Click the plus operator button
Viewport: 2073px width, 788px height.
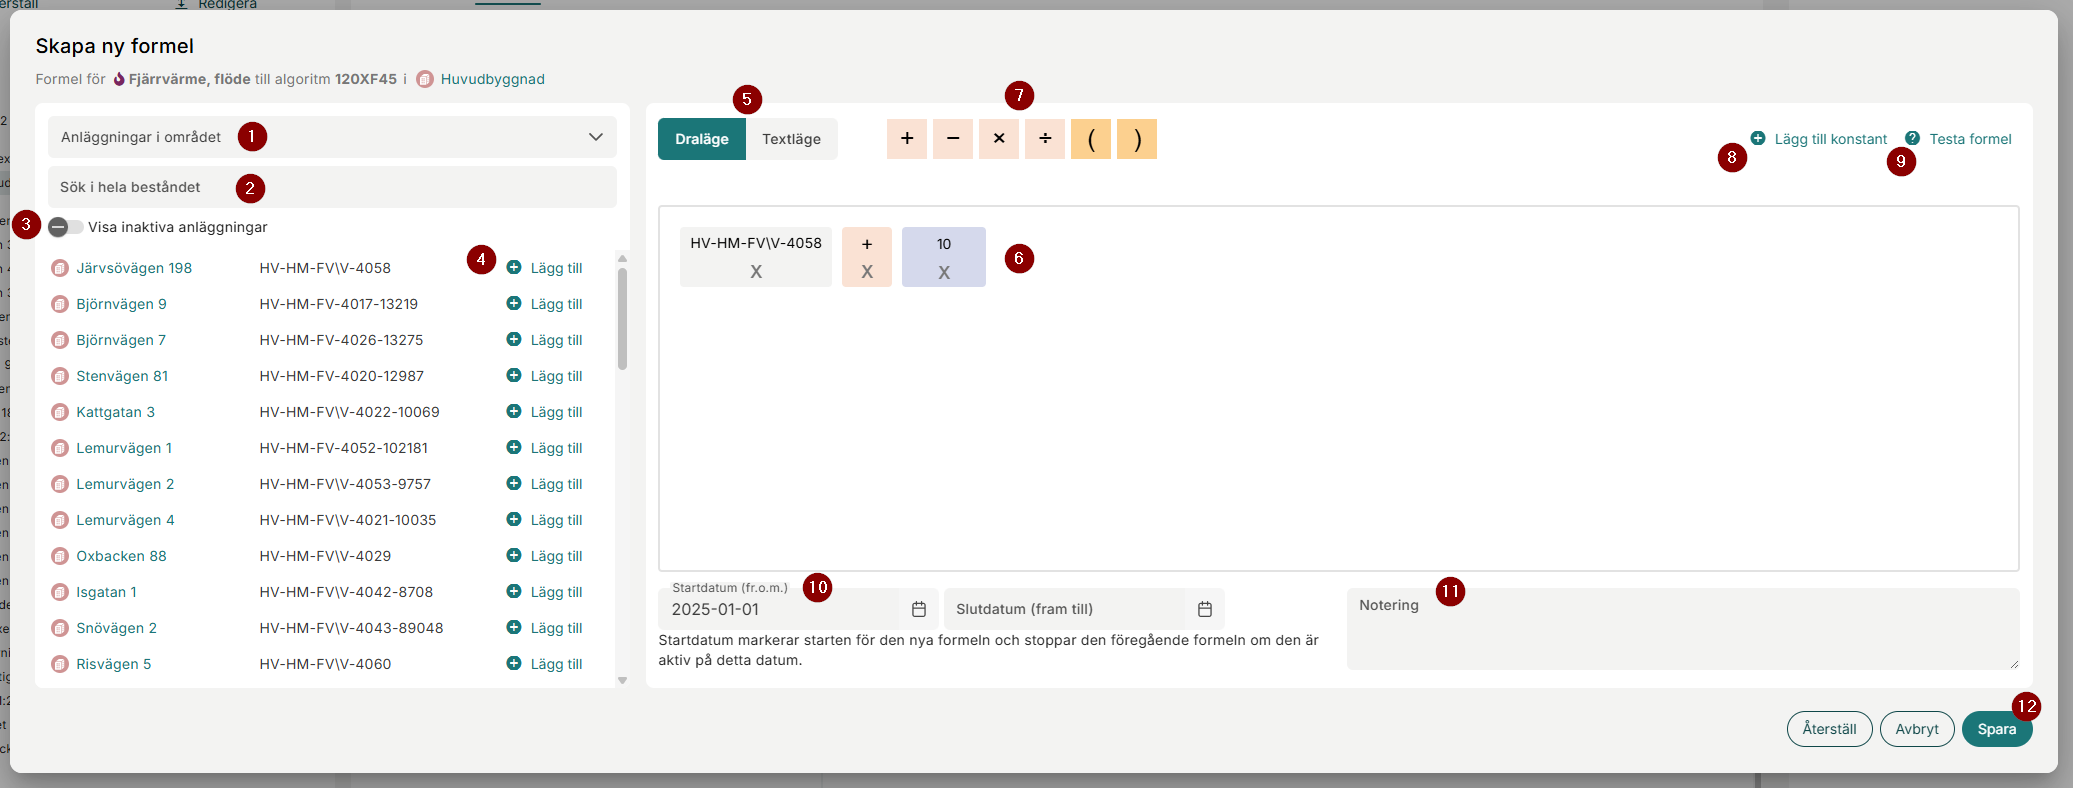(906, 139)
